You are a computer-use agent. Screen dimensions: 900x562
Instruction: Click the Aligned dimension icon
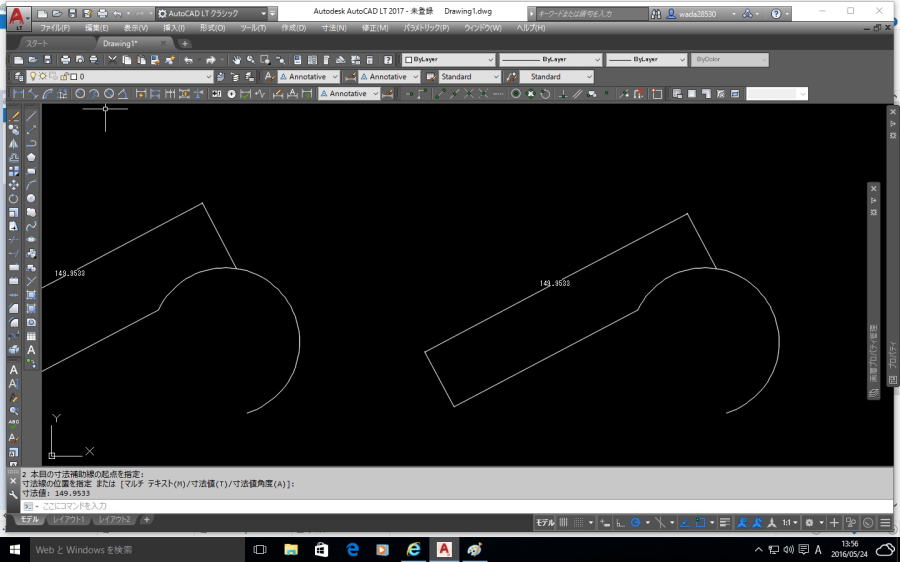coord(33,94)
